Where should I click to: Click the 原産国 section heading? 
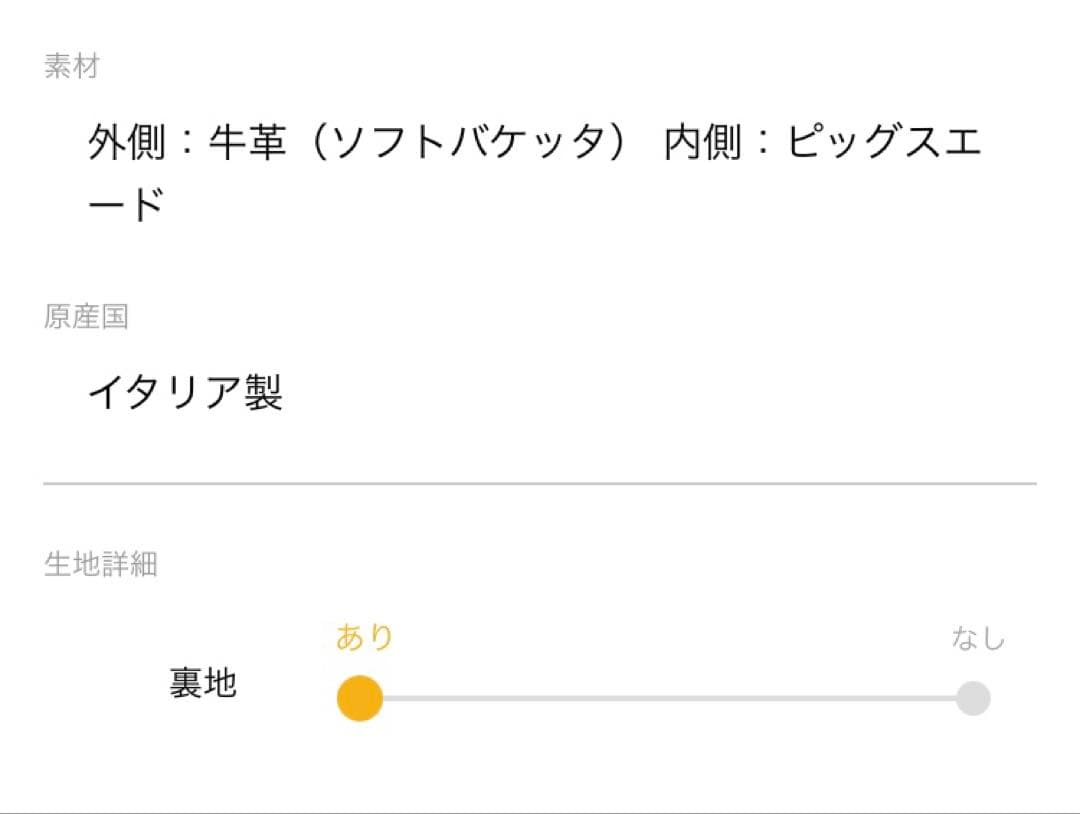tap(86, 317)
